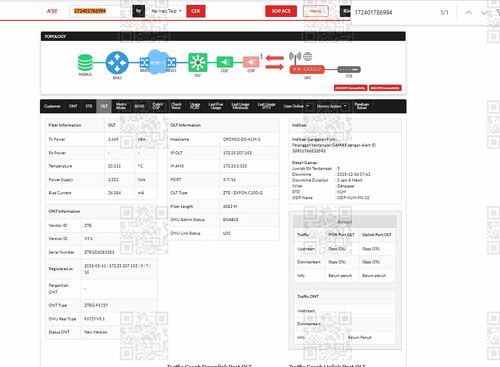Viewport: 500px width, 367px height.
Task: Go to previous find result arrow
Action: [469, 13]
